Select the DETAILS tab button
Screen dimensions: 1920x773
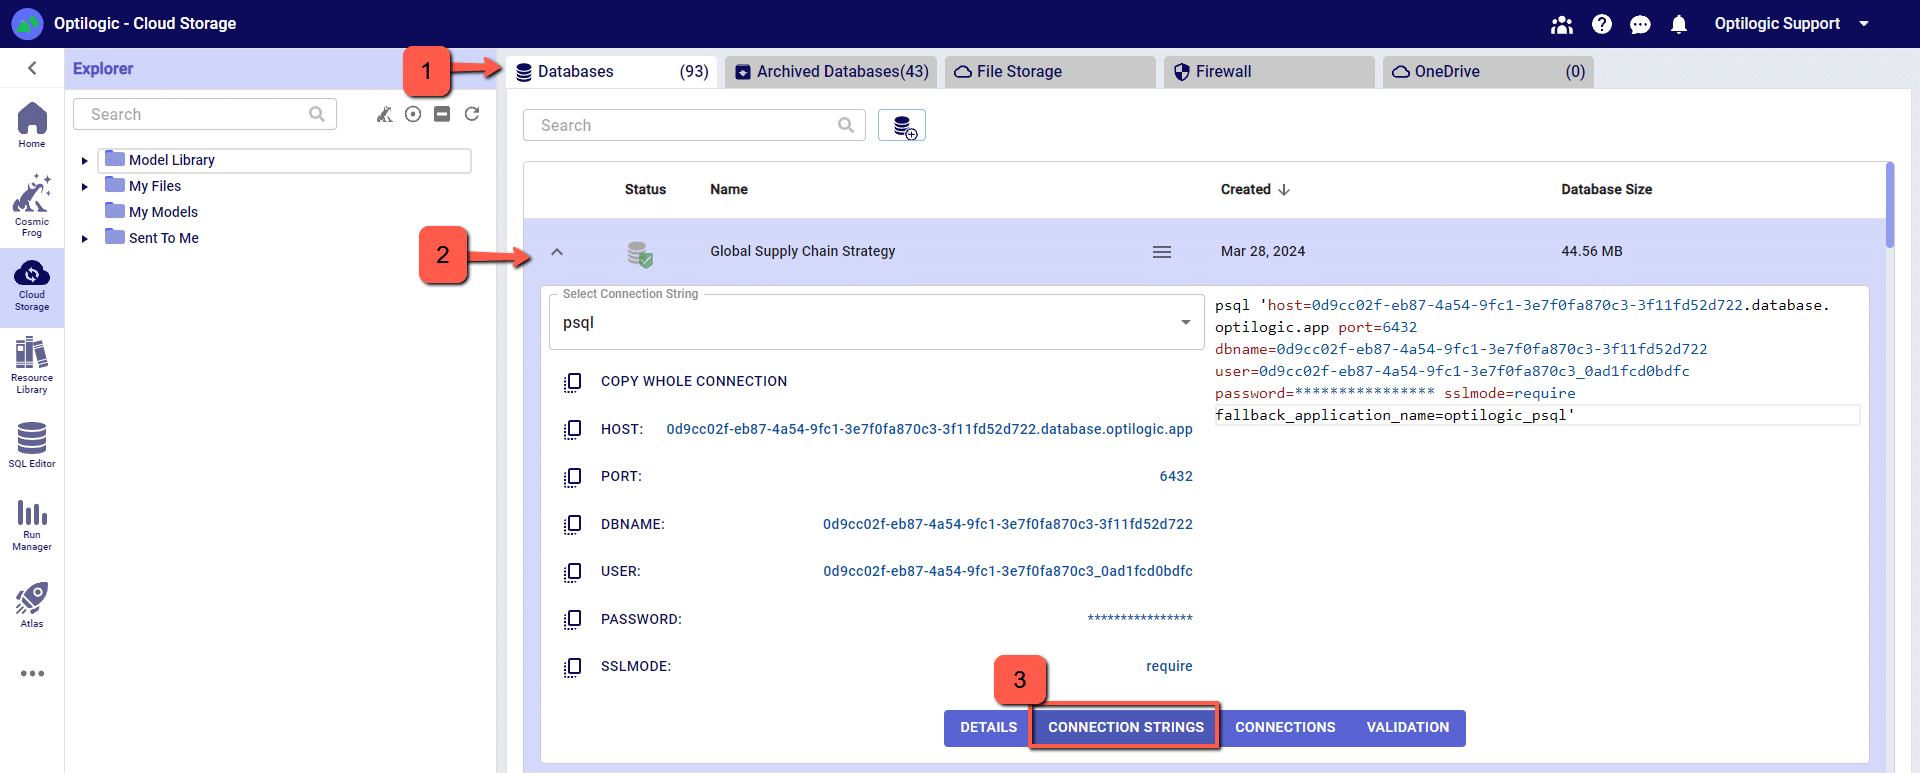pyautogui.click(x=988, y=728)
